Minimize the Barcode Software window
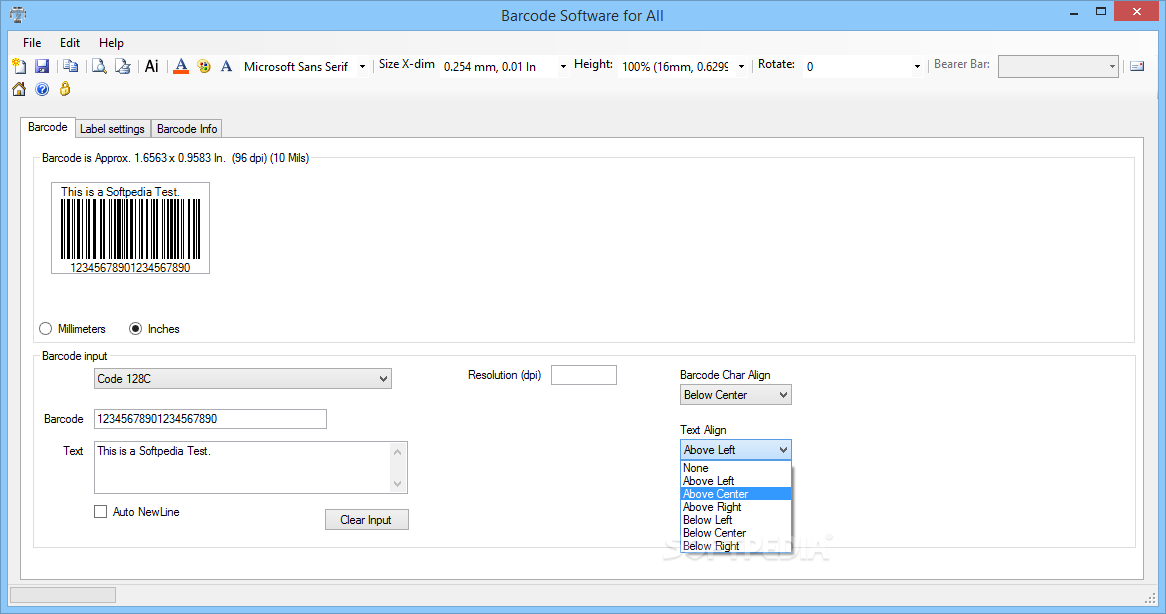1166x614 pixels. tap(1075, 13)
